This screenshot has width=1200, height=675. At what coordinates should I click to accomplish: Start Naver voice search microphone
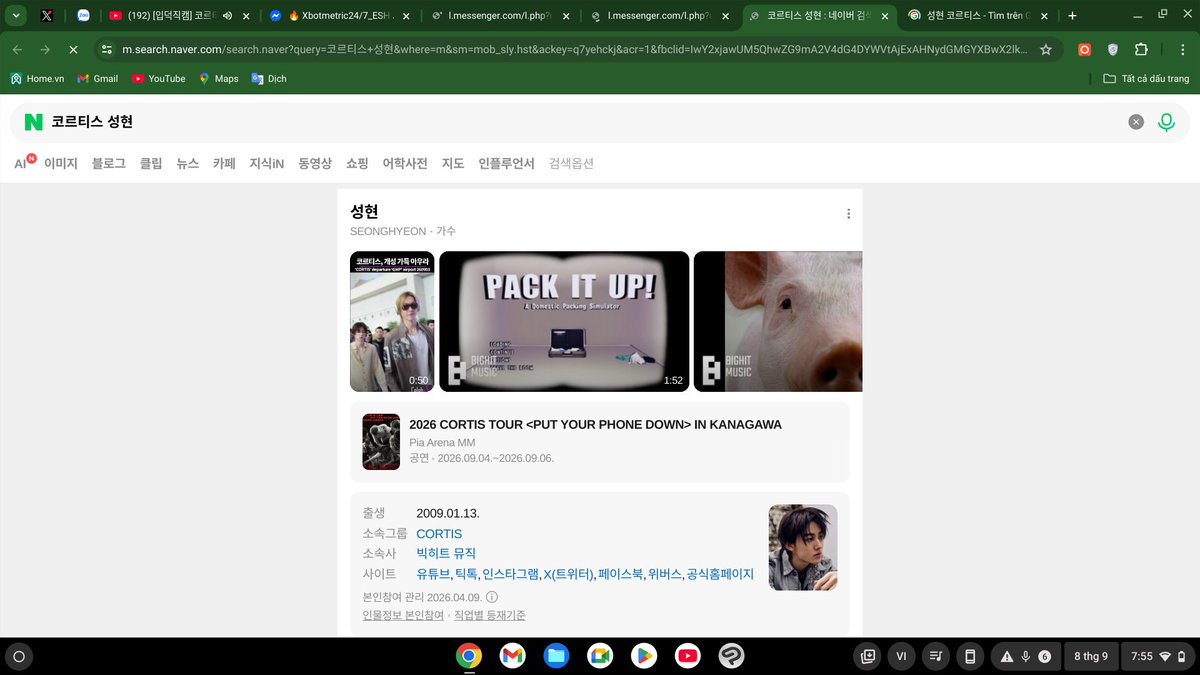[x=1166, y=122]
